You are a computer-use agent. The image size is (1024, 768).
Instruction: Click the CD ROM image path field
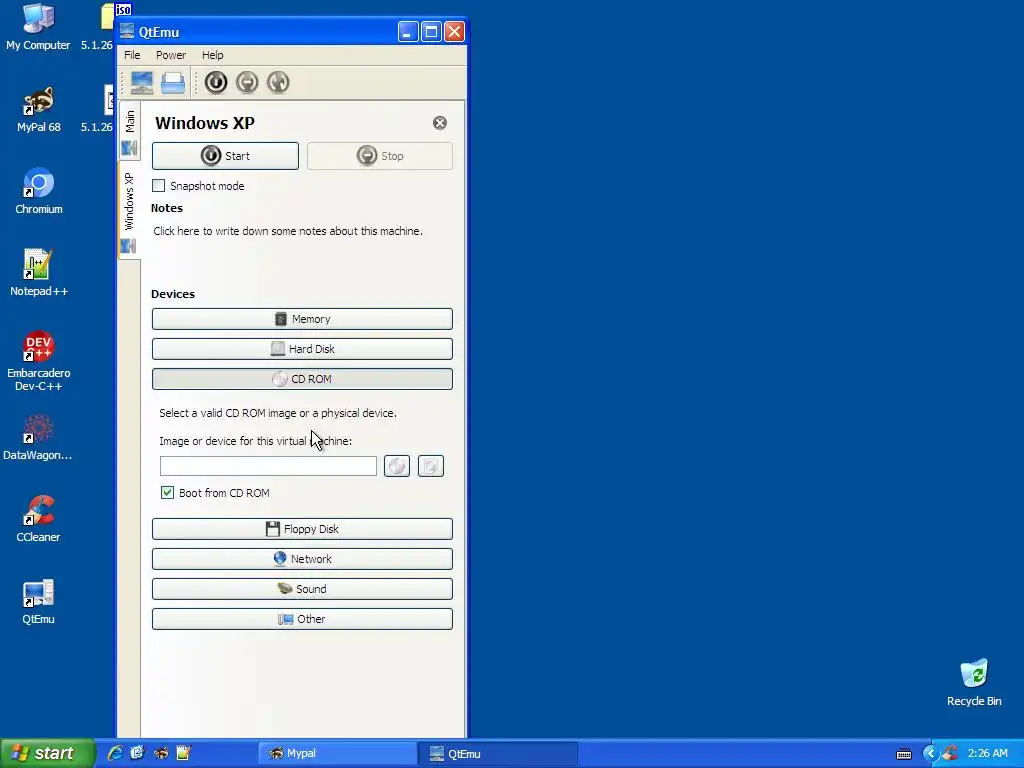tap(268, 466)
